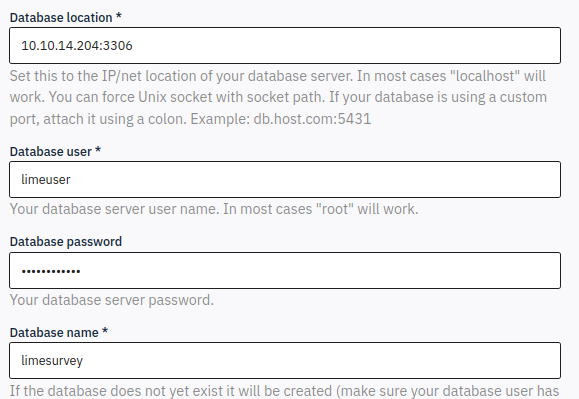Click the hint 'If the database does not yet exist'
Image resolution: width=579 pixels, height=399 pixels.
pos(284,391)
